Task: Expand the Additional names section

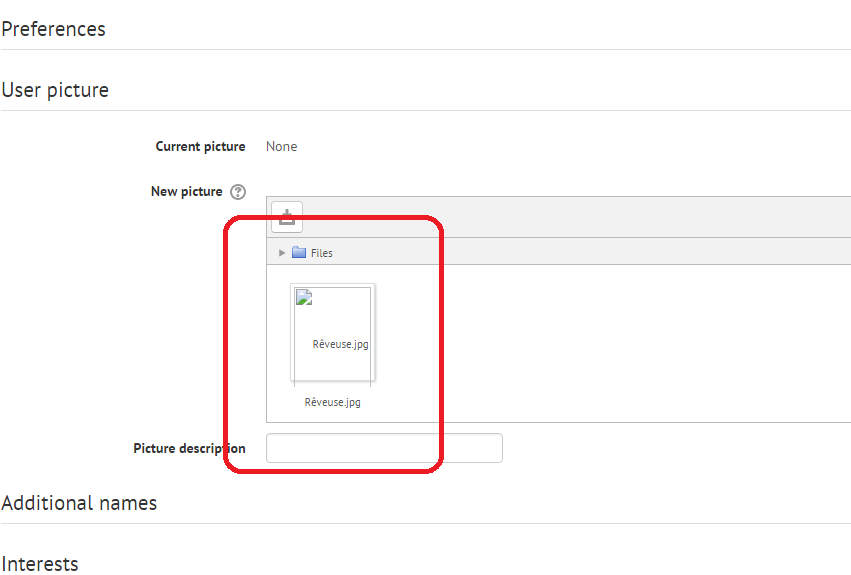Action: pyautogui.click(x=79, y=503)
